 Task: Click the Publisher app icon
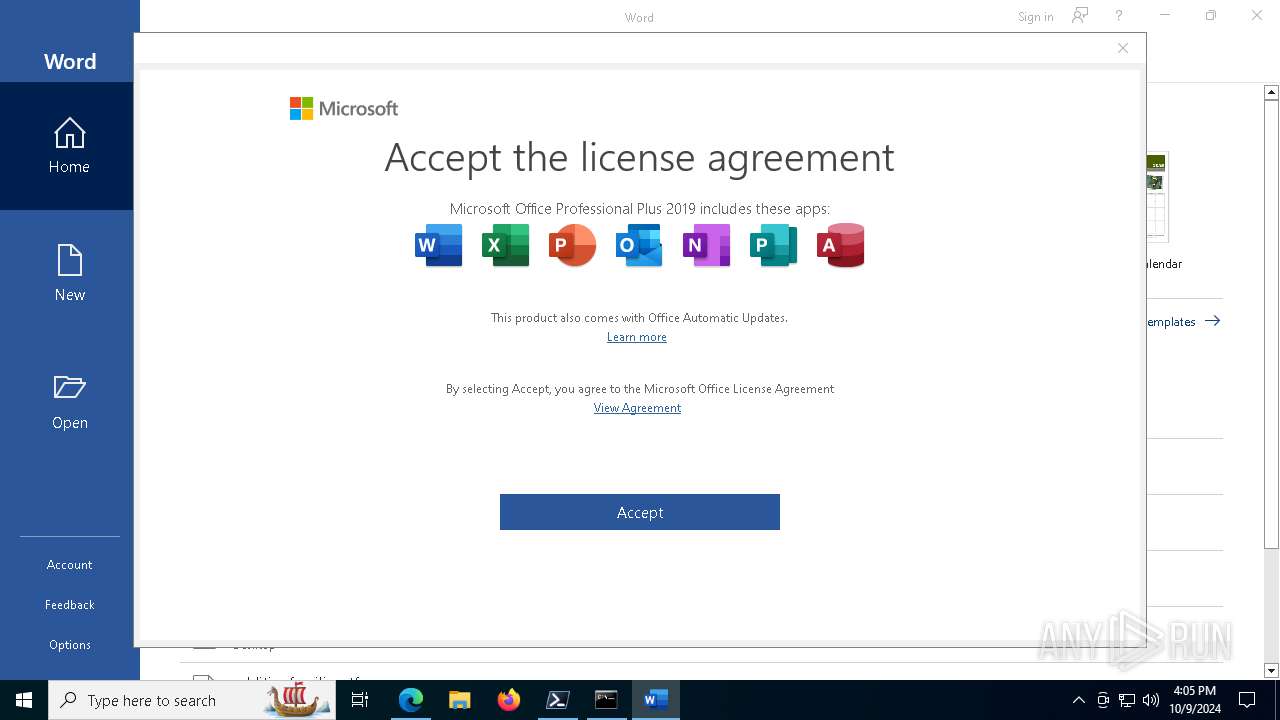click(773, 245)
